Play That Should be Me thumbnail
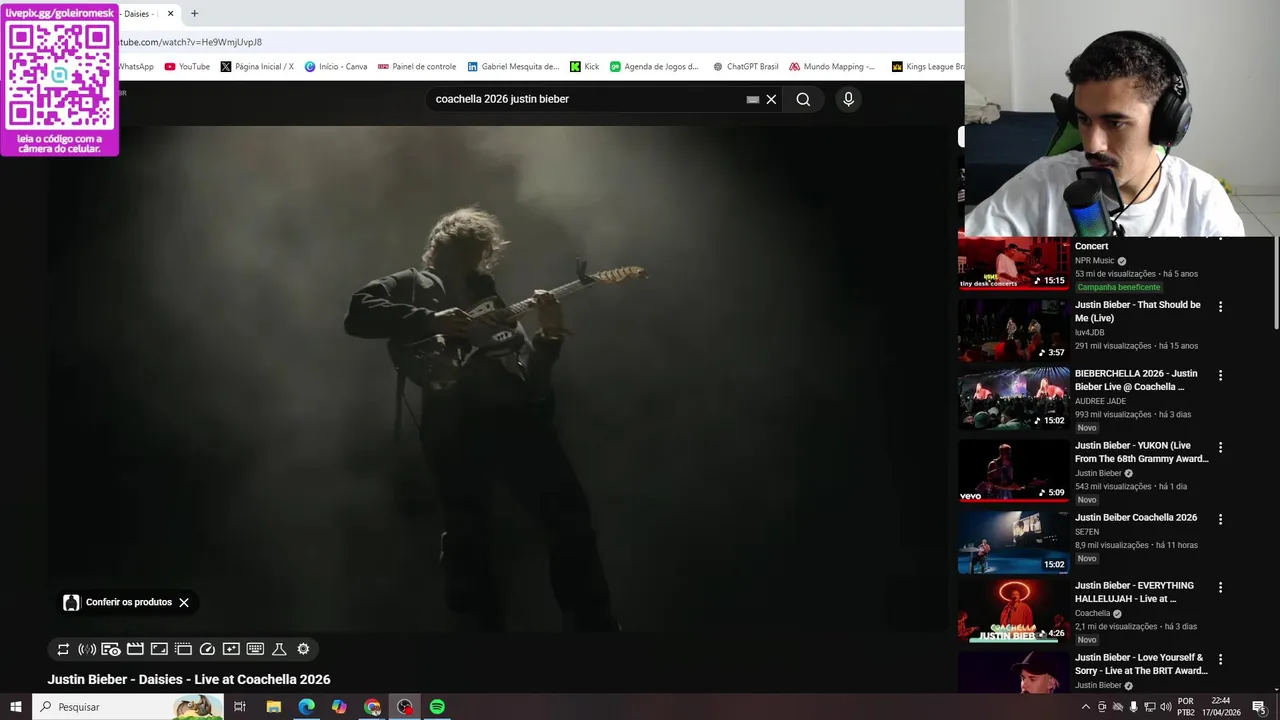This screenshot has height=720, width=1280. pyautogui.click(x=1013, y=329)
